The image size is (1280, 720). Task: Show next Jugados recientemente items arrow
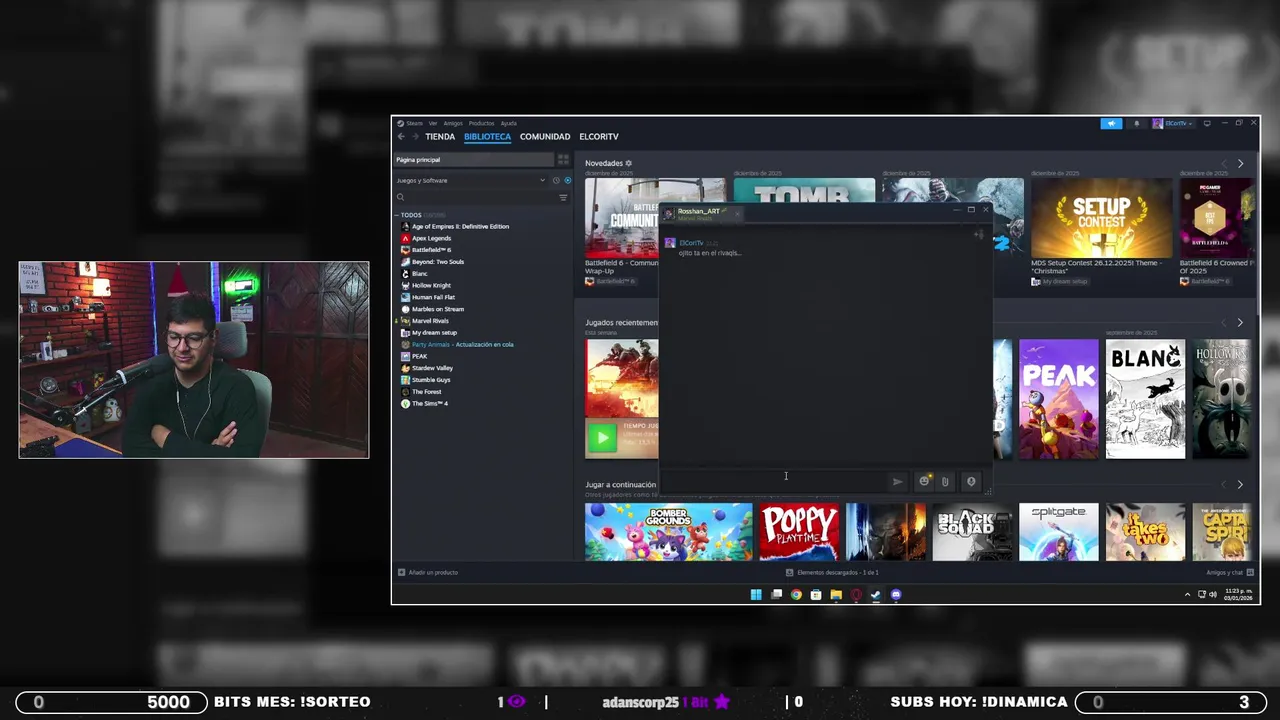pos(1241,323)
